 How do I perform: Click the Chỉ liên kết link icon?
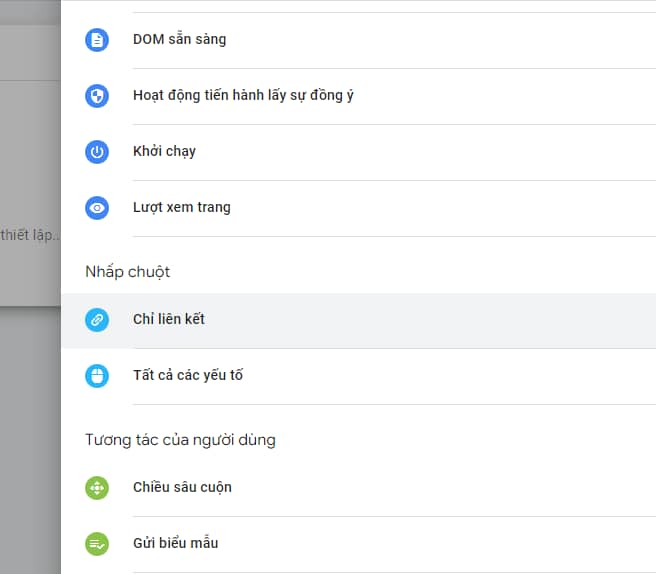[x=97, y=320]
